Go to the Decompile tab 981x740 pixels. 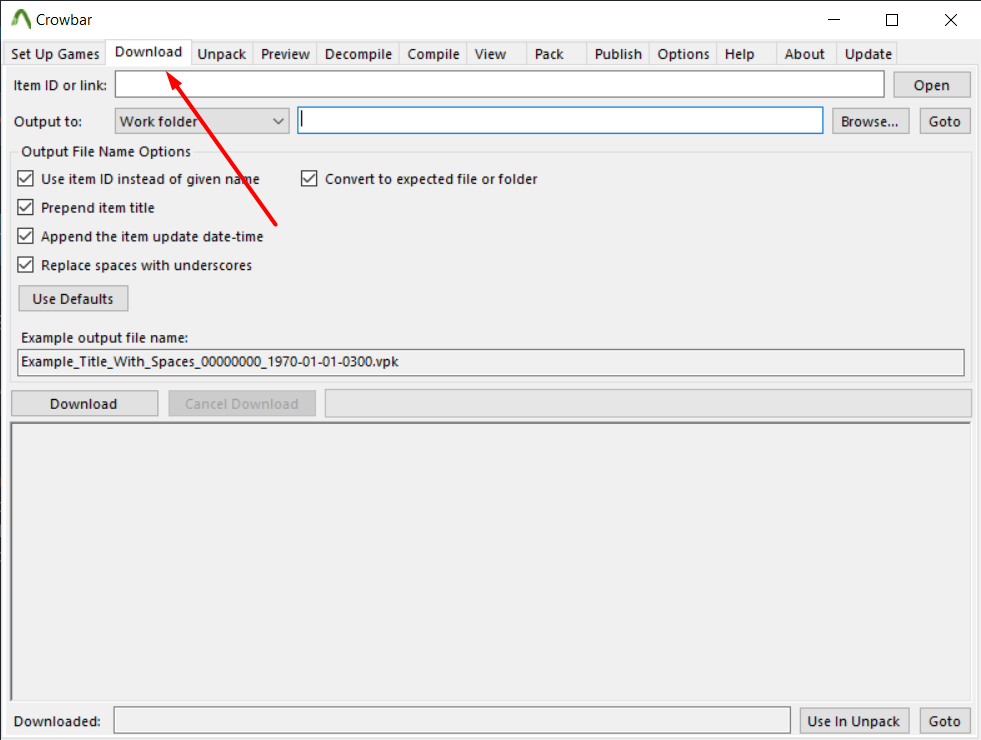coord(358,54)
